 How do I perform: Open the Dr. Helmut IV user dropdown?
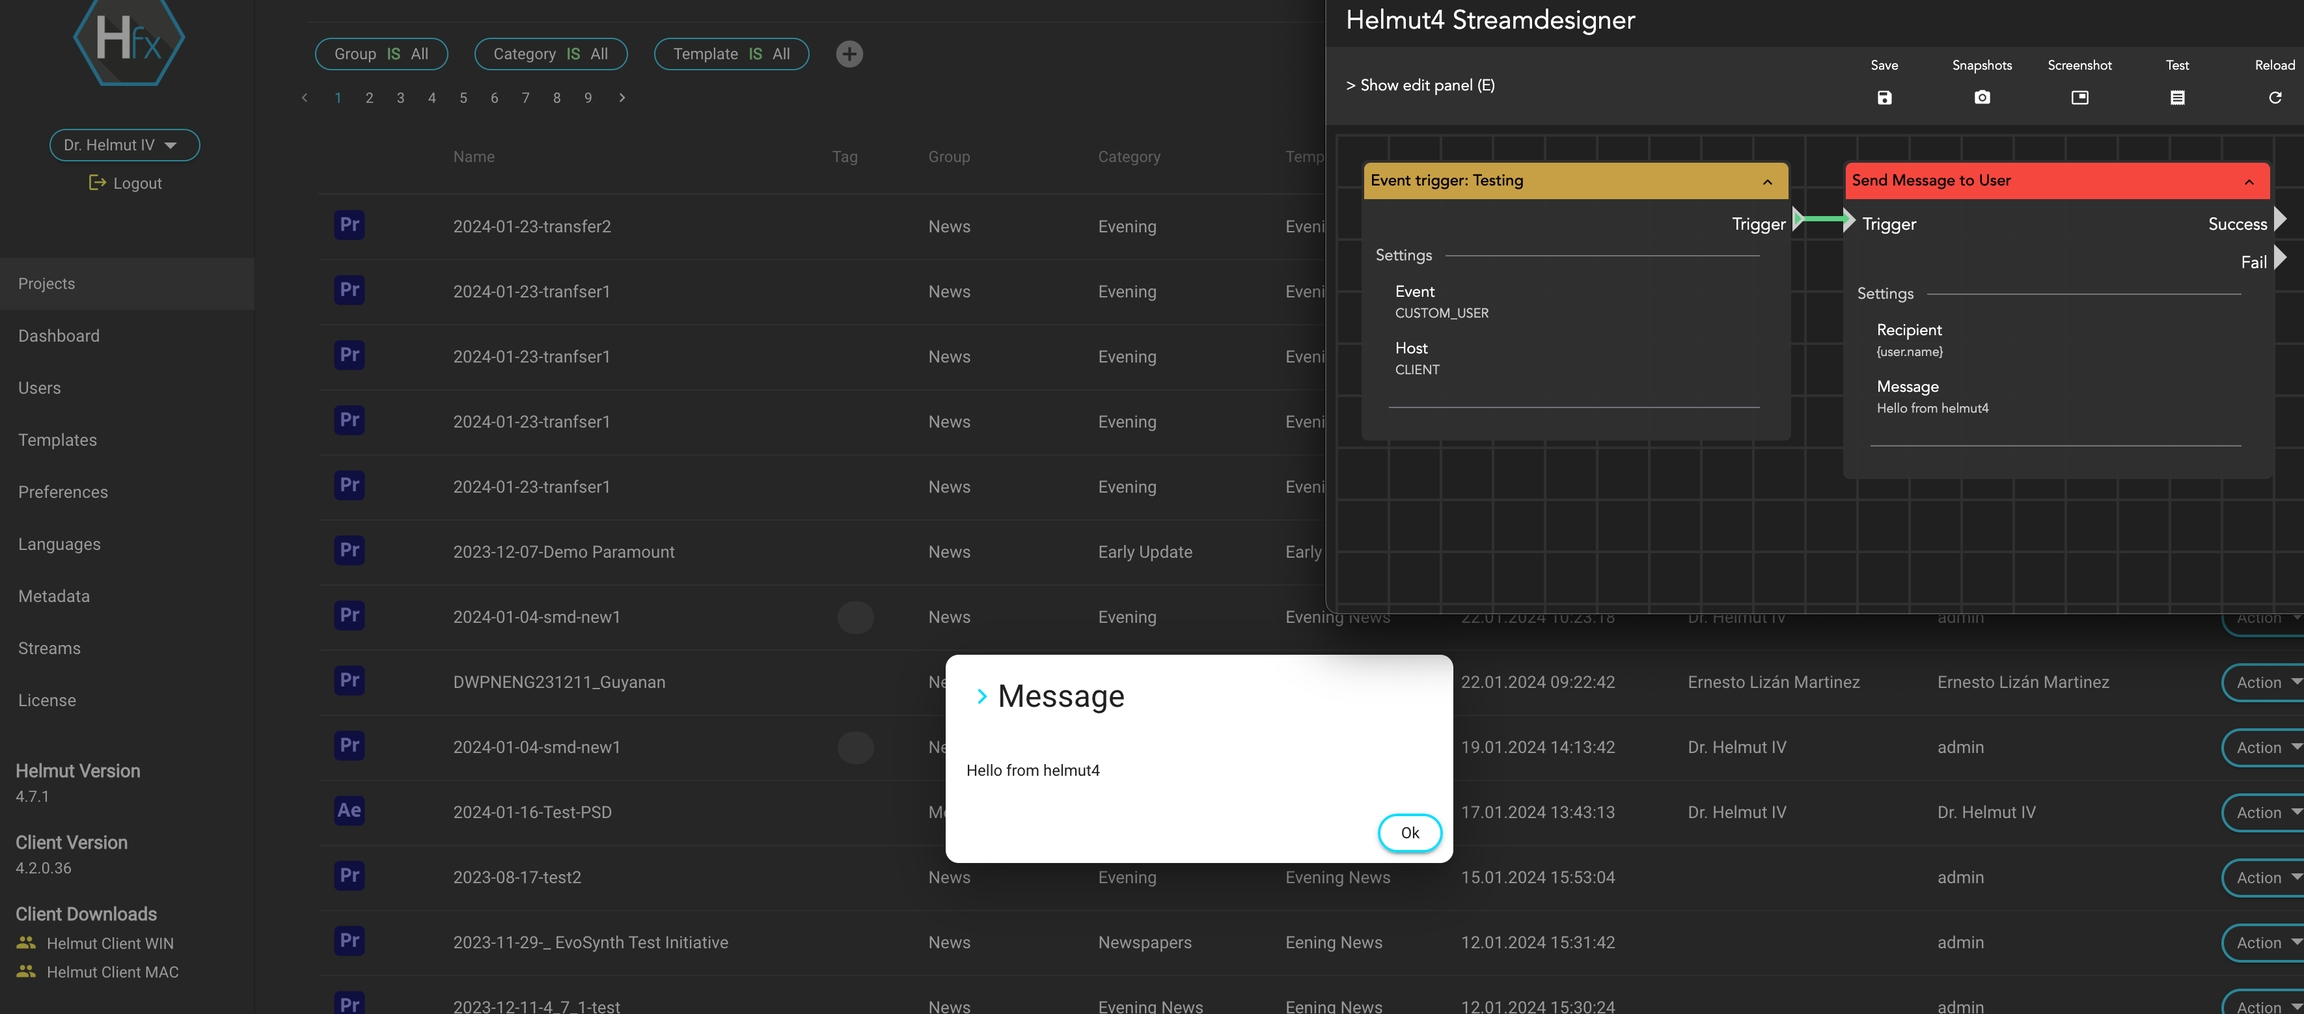124,145
